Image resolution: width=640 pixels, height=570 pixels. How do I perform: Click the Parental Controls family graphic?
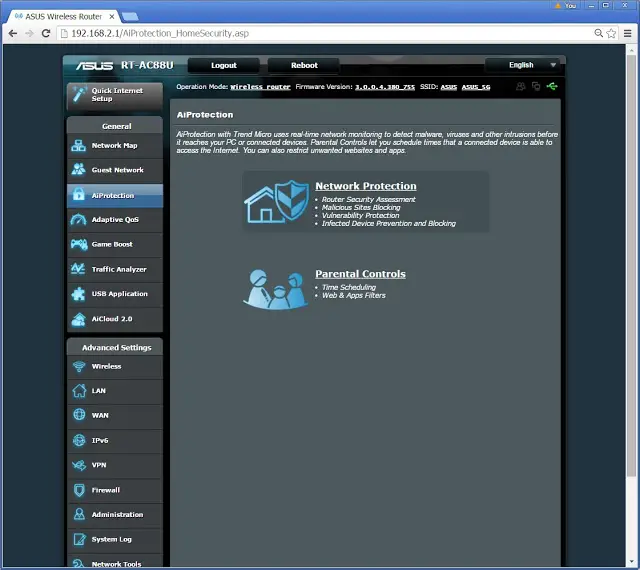(x=276, y=289)
